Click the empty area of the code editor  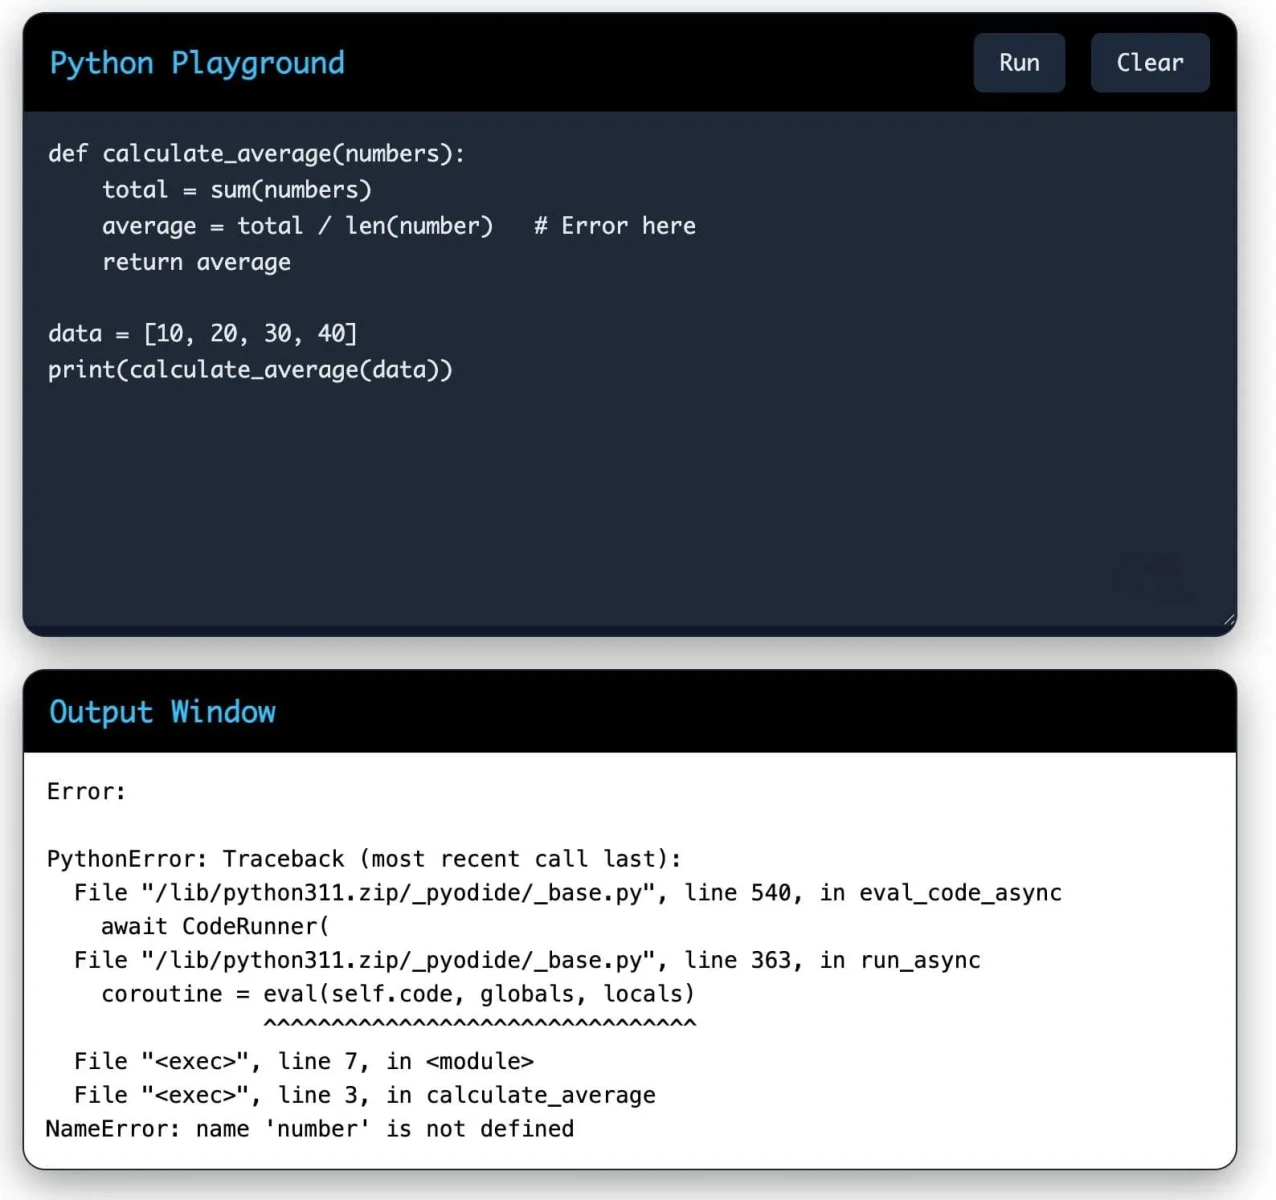click(630, 500)
